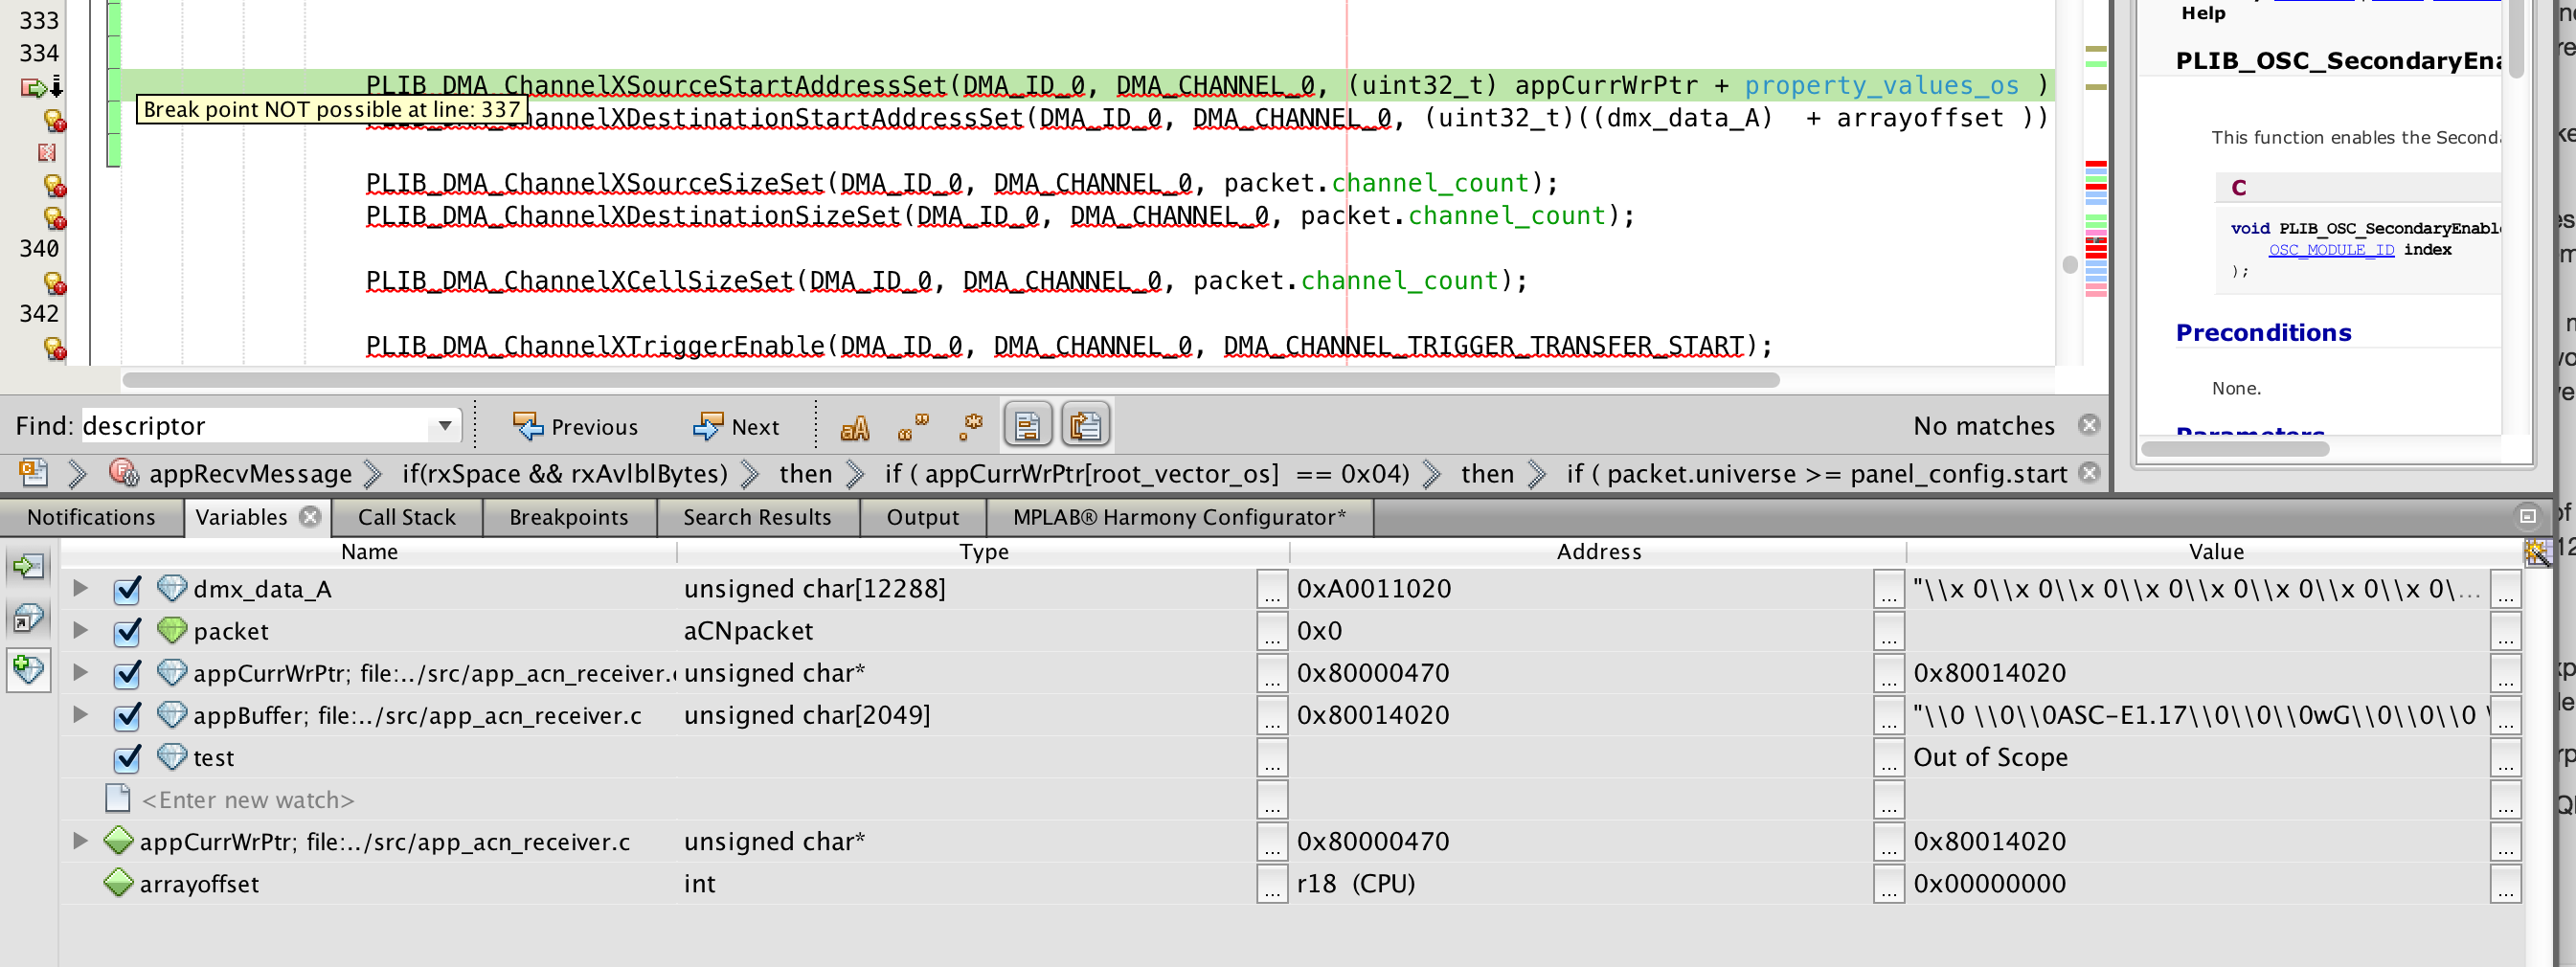Viewport: 2576px width, 967px height.
Task: Click the breakpoint icon on line 339
Action: [54, 218]
